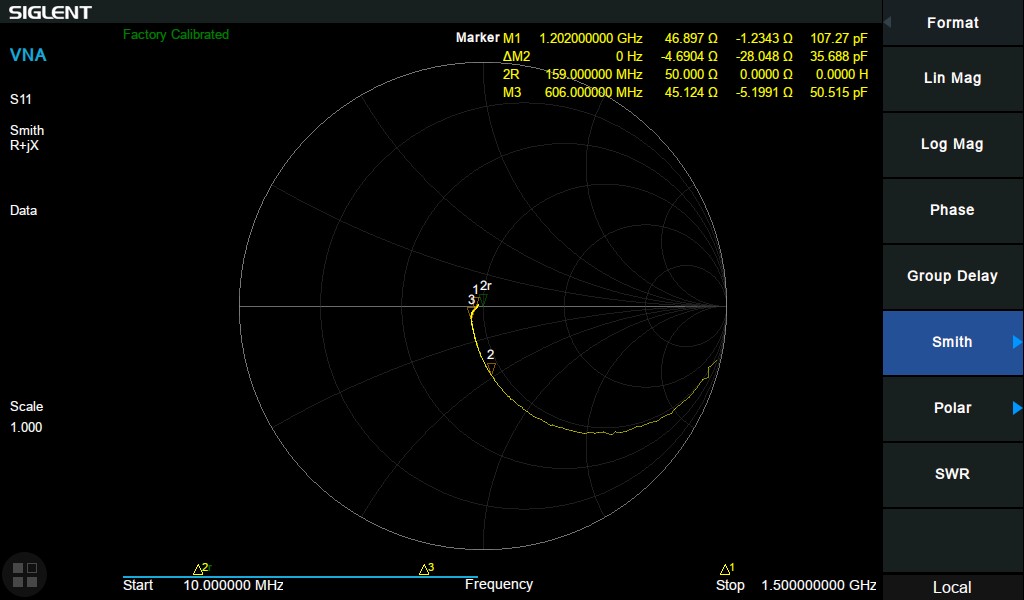Edit the Start frequency 10.000000 MHz value
The width and height of the screenshot is (1024, 600).
[x=233, y=585]
